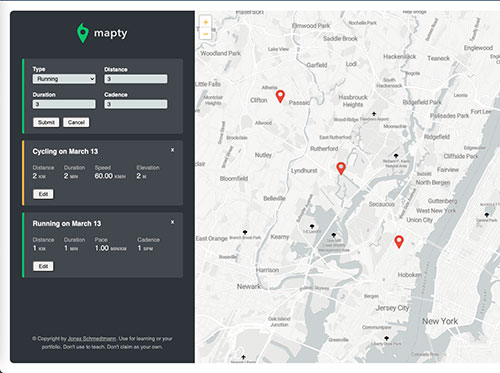Zoom in the map with plus
The width and height of the screenshot is (500, 373).
click(206, 22)
